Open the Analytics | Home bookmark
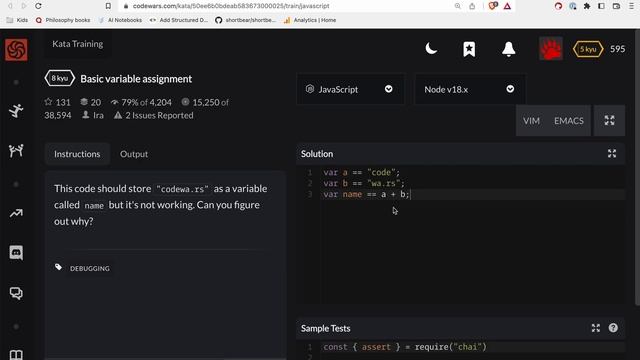This screenshot has width=640, height=360. coord(310,20)
